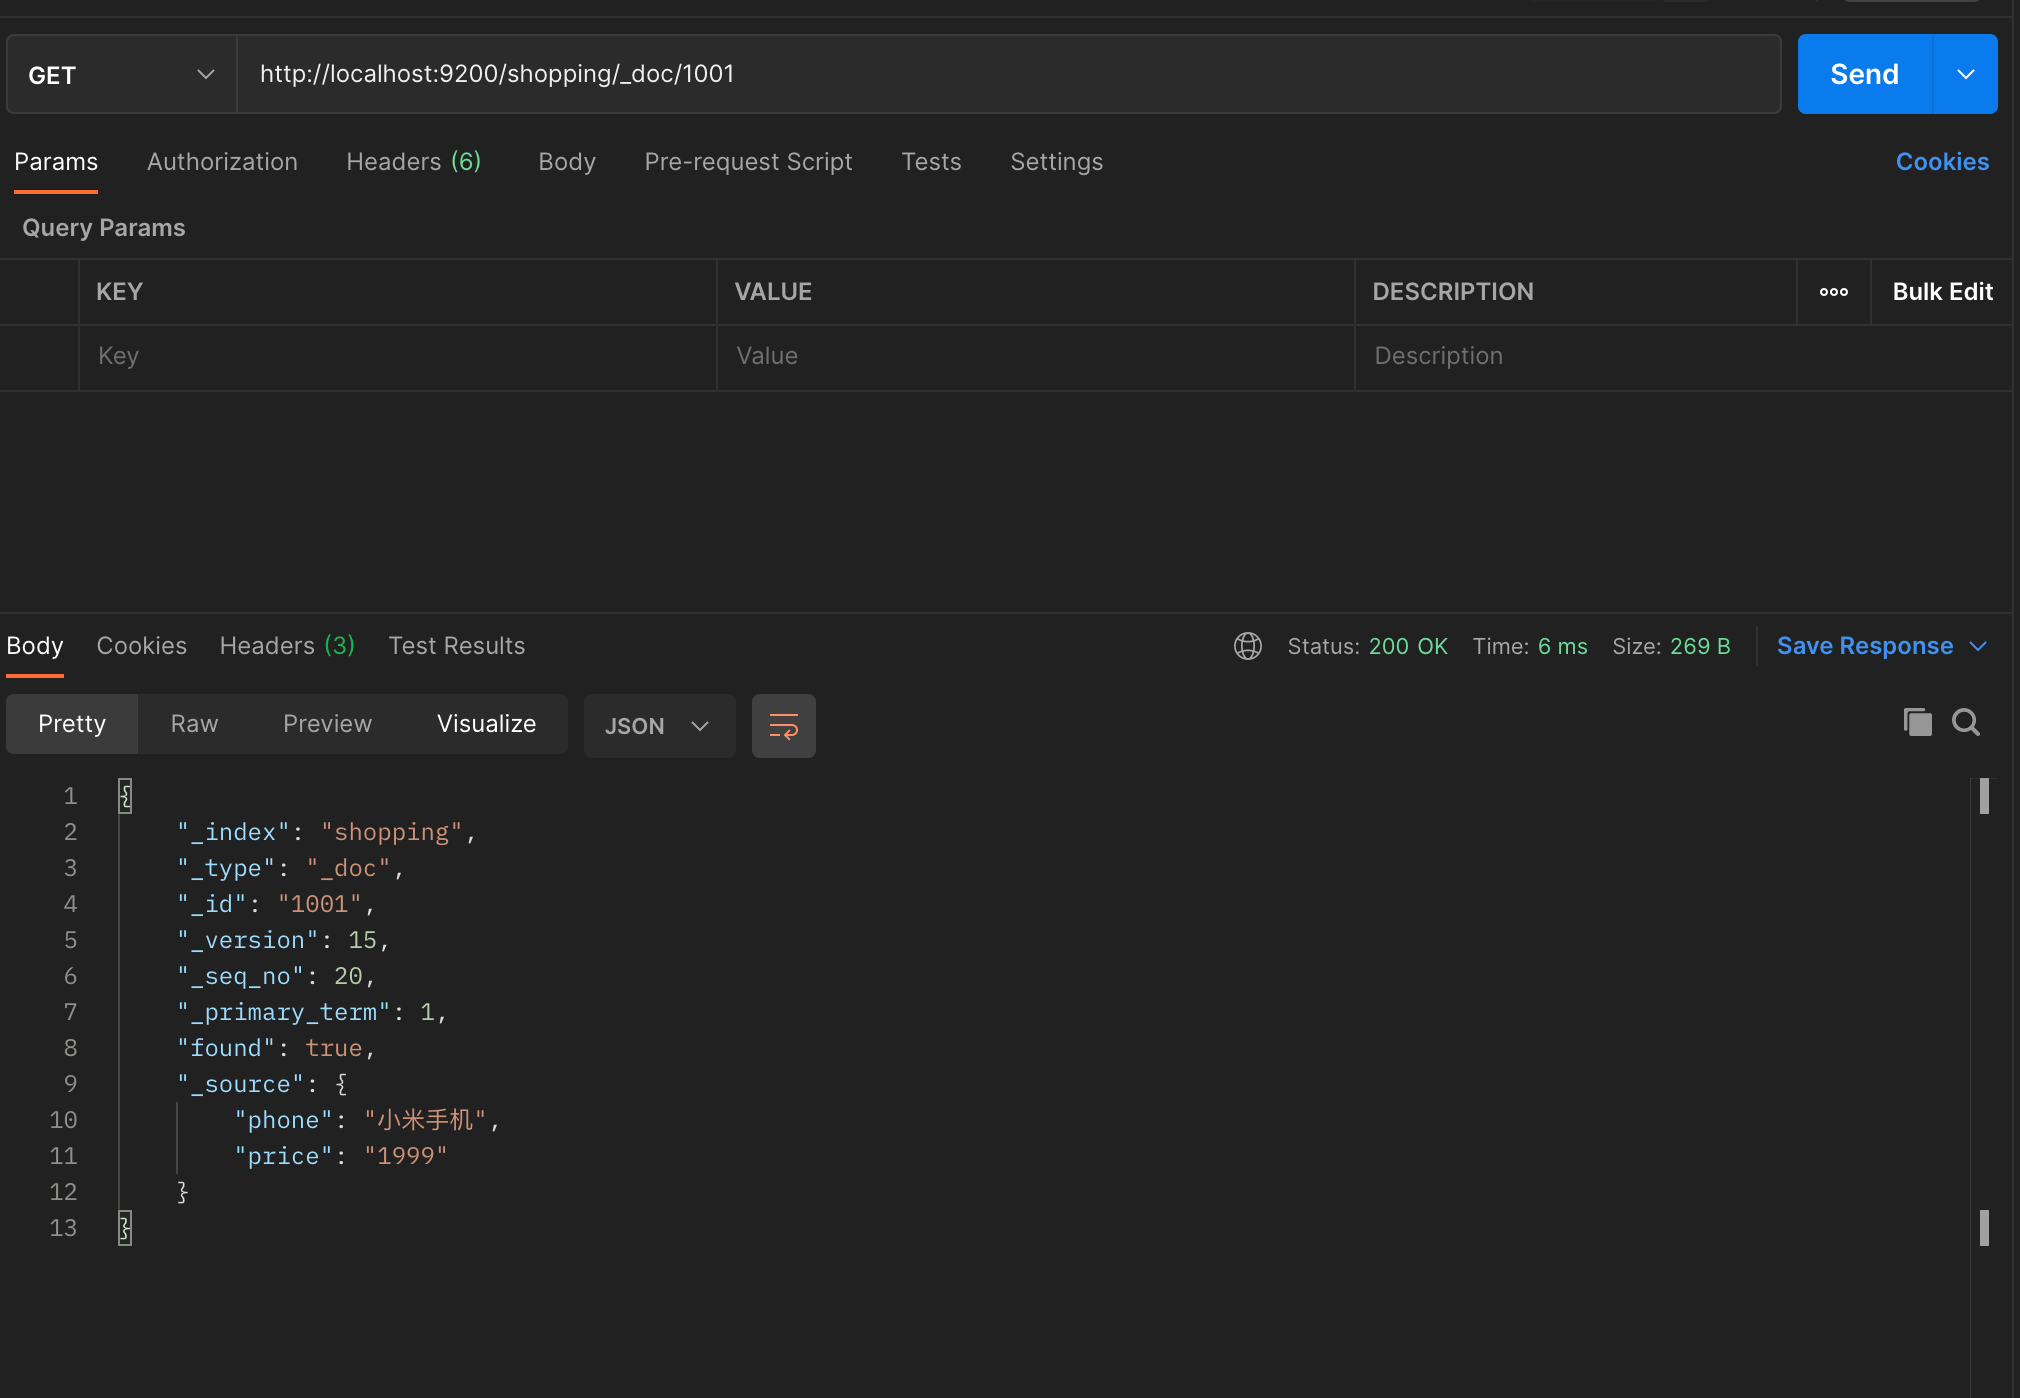Click the response scrollbar top marker

pos(1984,796)
